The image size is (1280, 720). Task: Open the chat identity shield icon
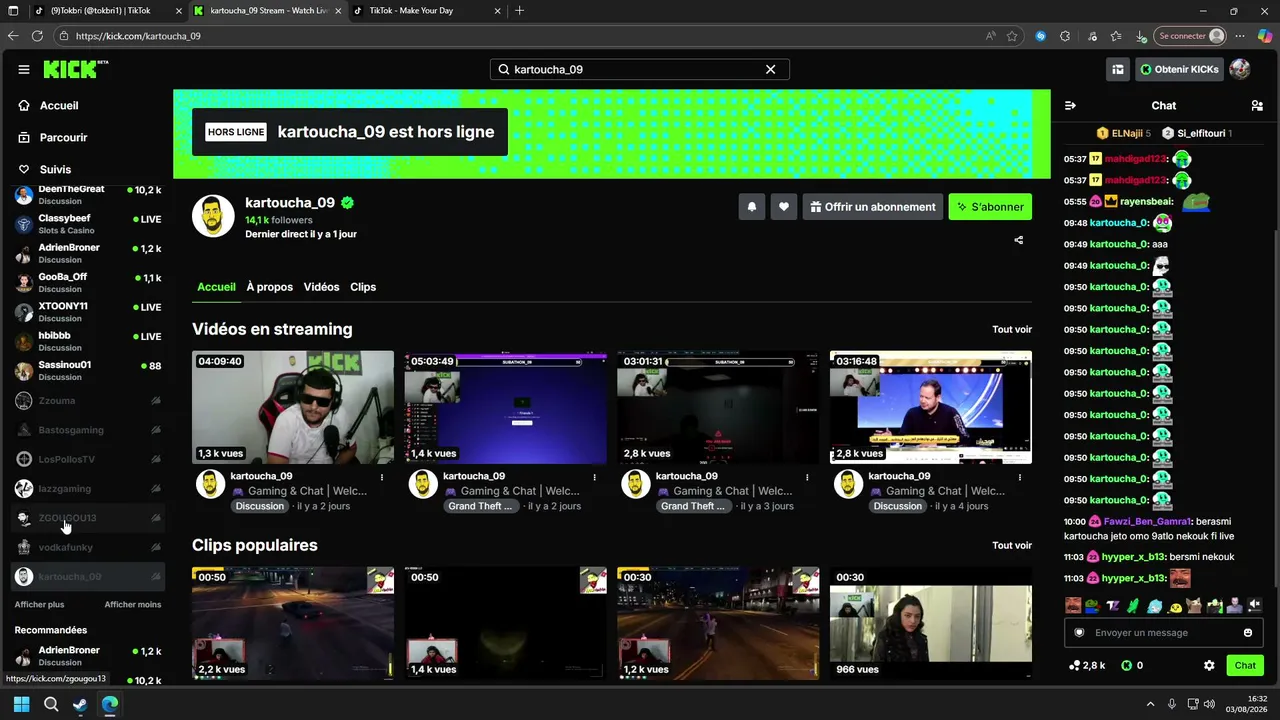(x=1079, y=633)
